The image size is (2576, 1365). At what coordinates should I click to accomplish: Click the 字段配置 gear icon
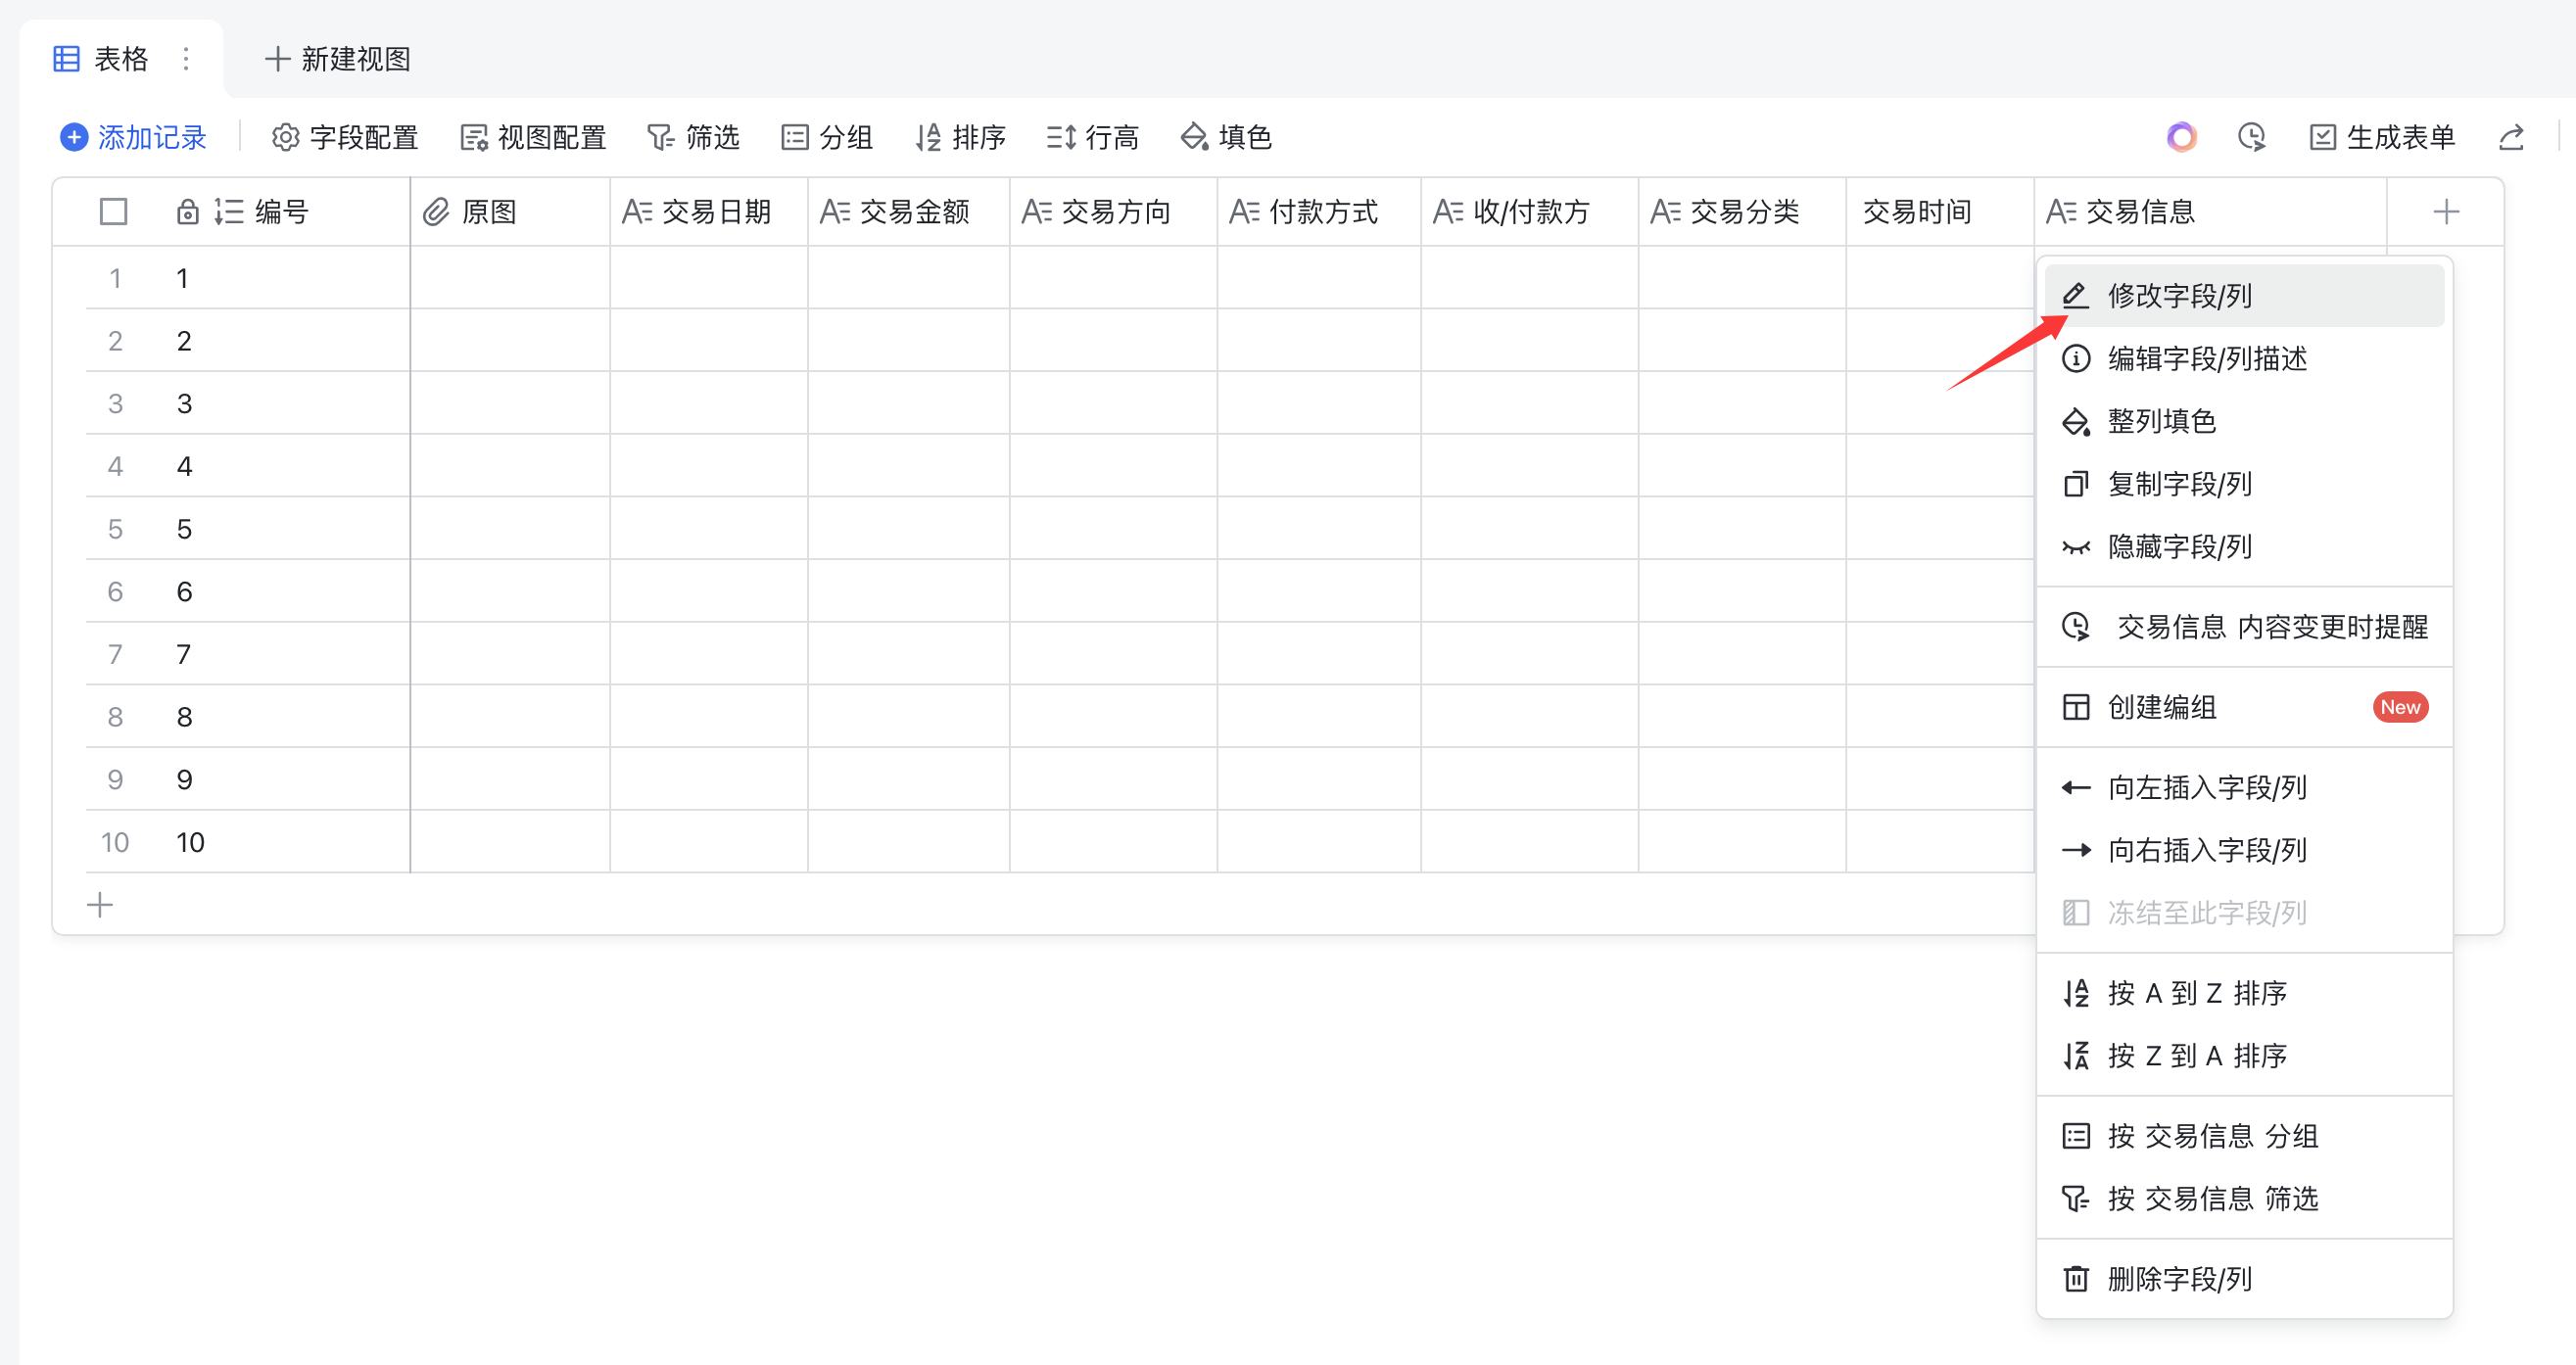click(286, 137)
